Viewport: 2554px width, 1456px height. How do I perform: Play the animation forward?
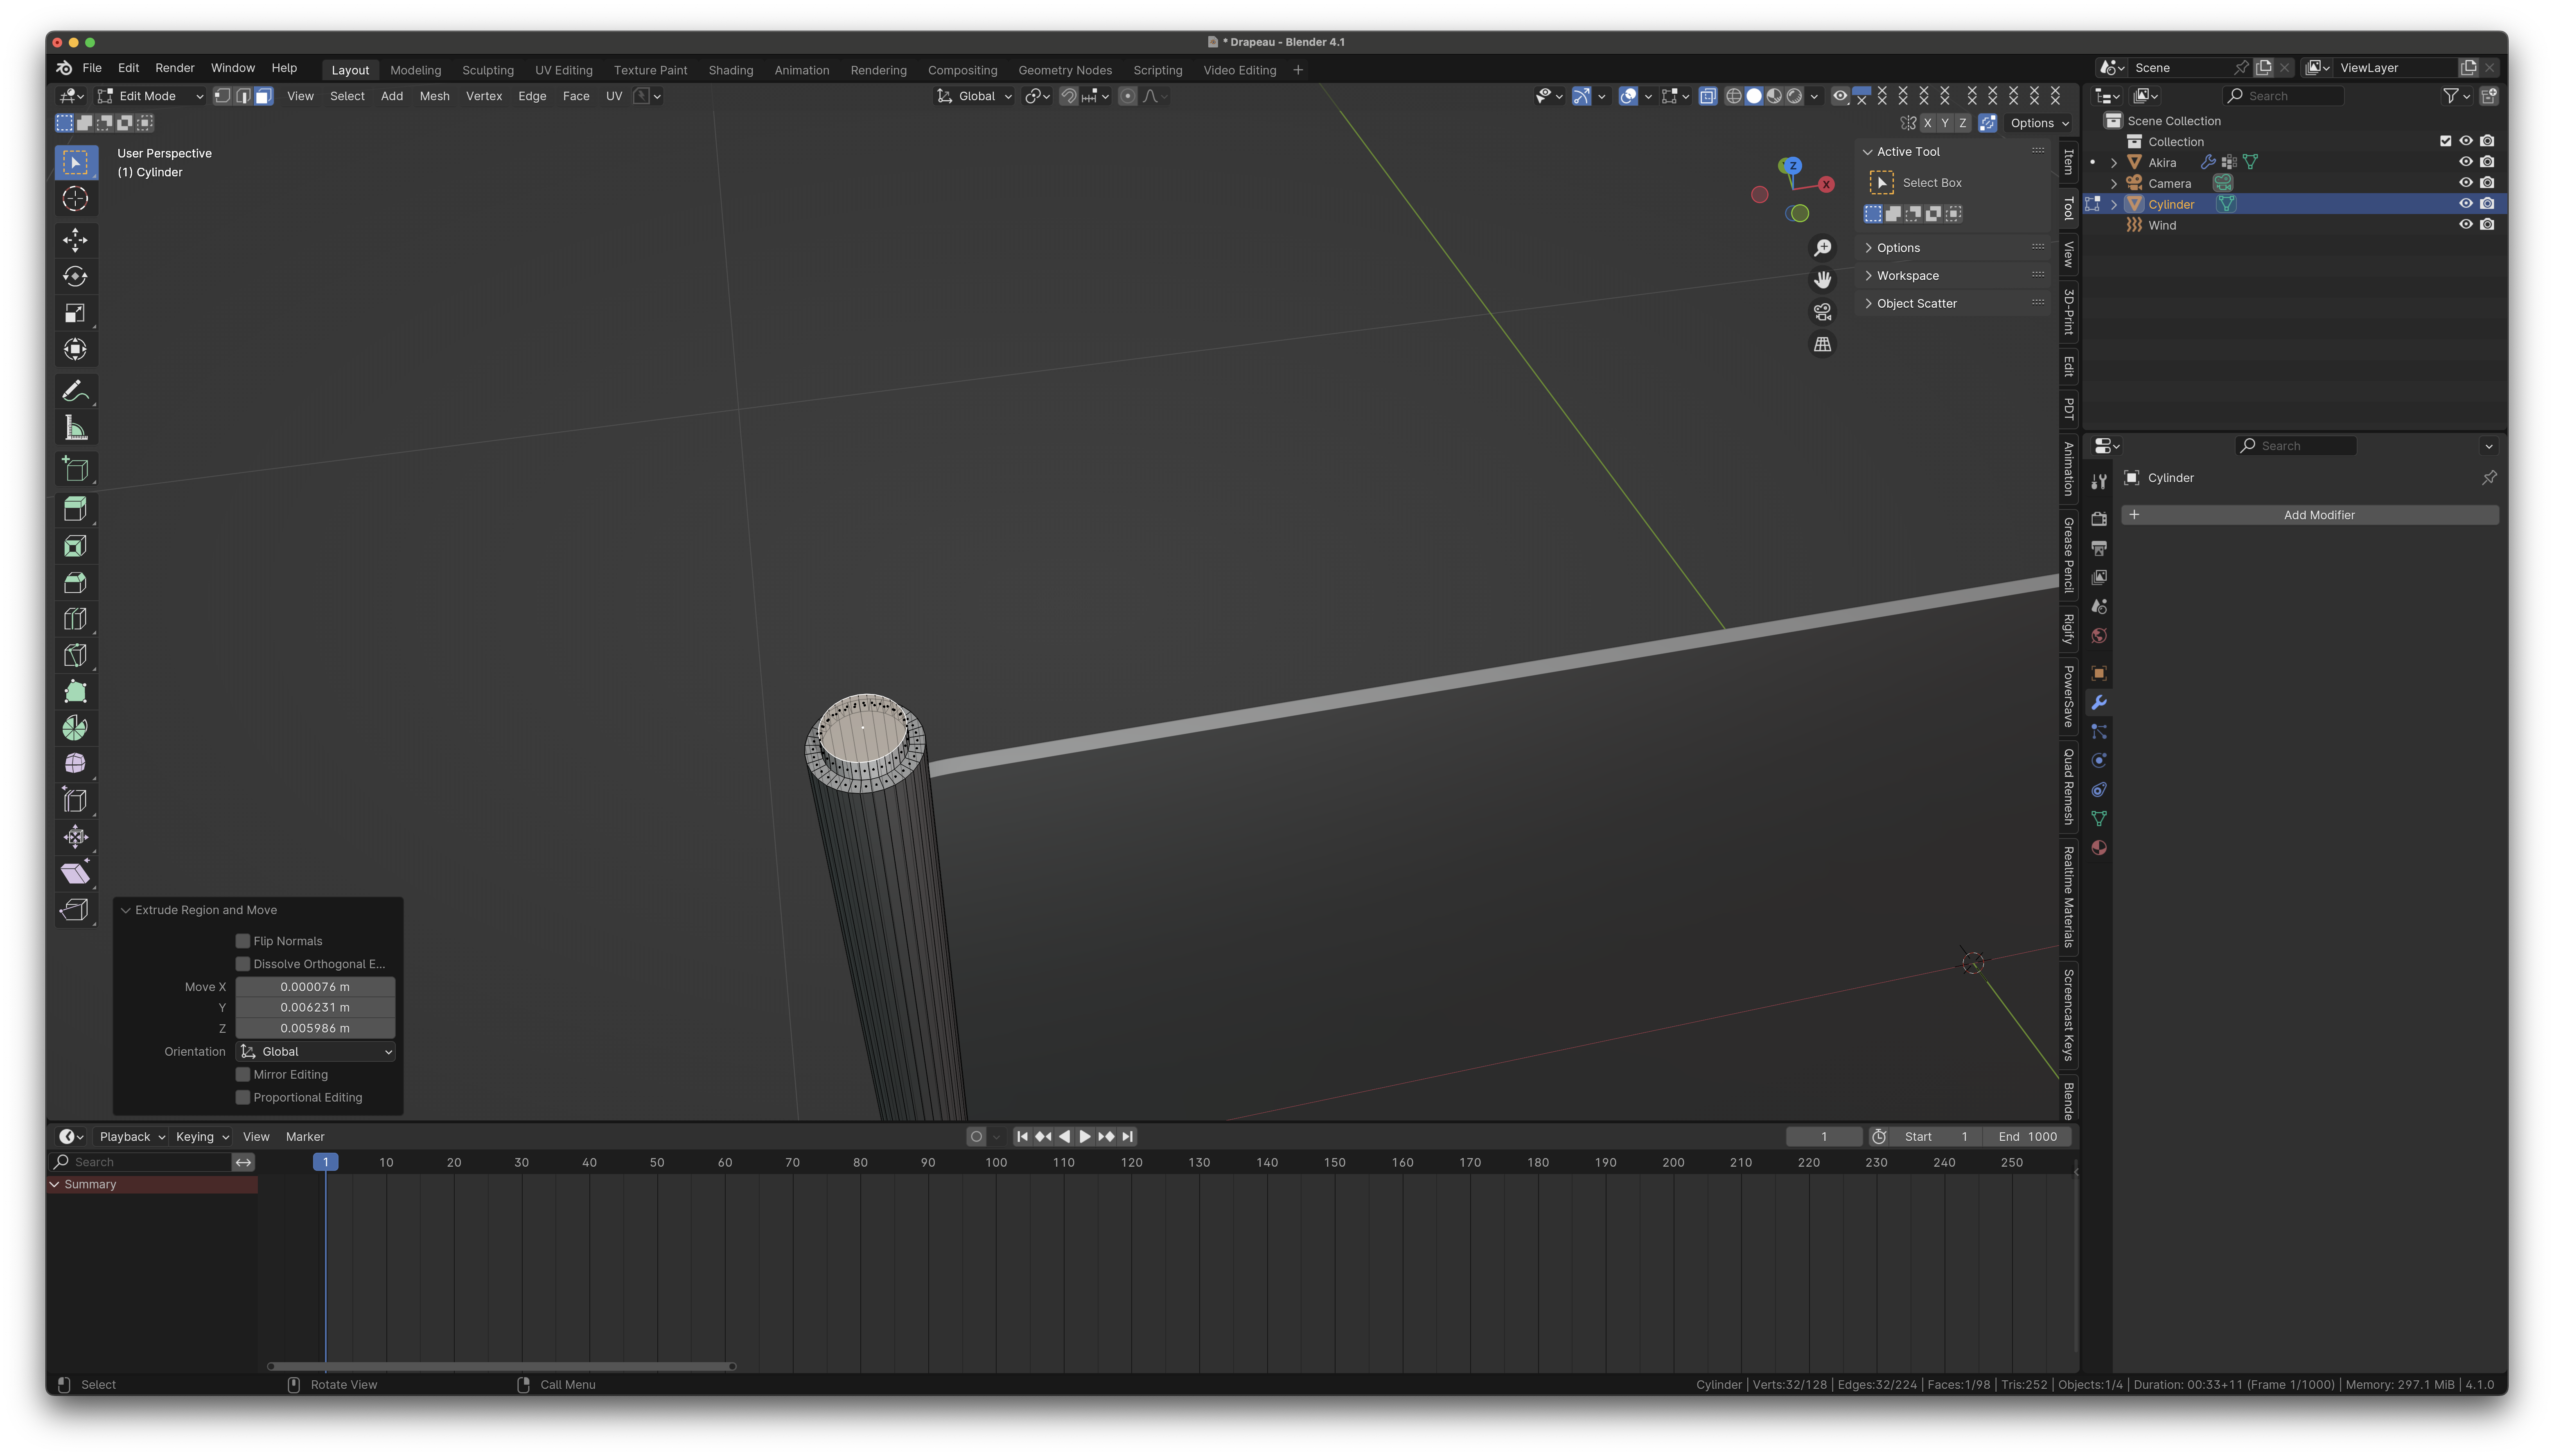pyautogui.click(x=1085, y=1137)
